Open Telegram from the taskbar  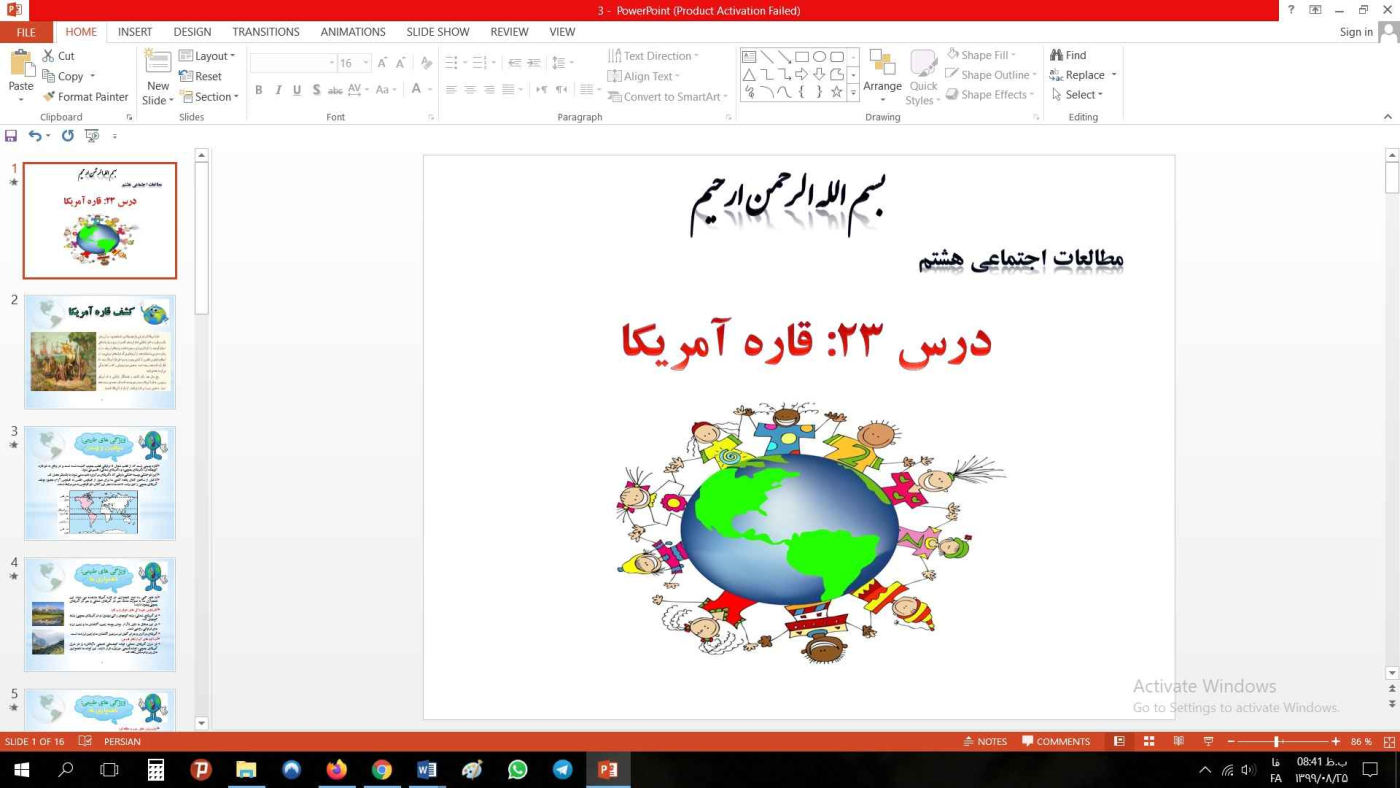coord(563,770)
